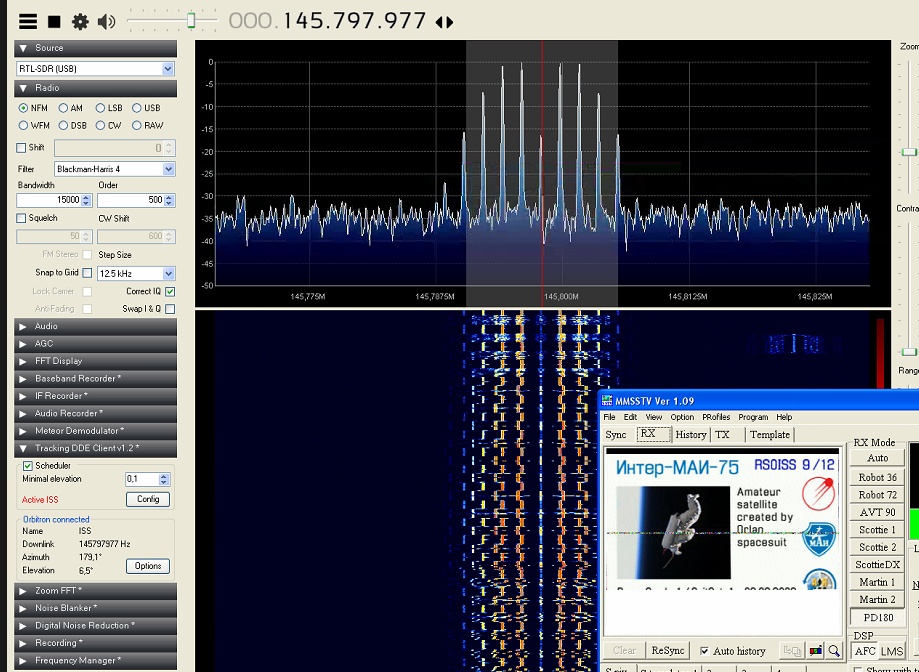Collapse the Tracking DDE Client v1.2 panel
The image size is (919, 672).
click(x=96, y=449)
